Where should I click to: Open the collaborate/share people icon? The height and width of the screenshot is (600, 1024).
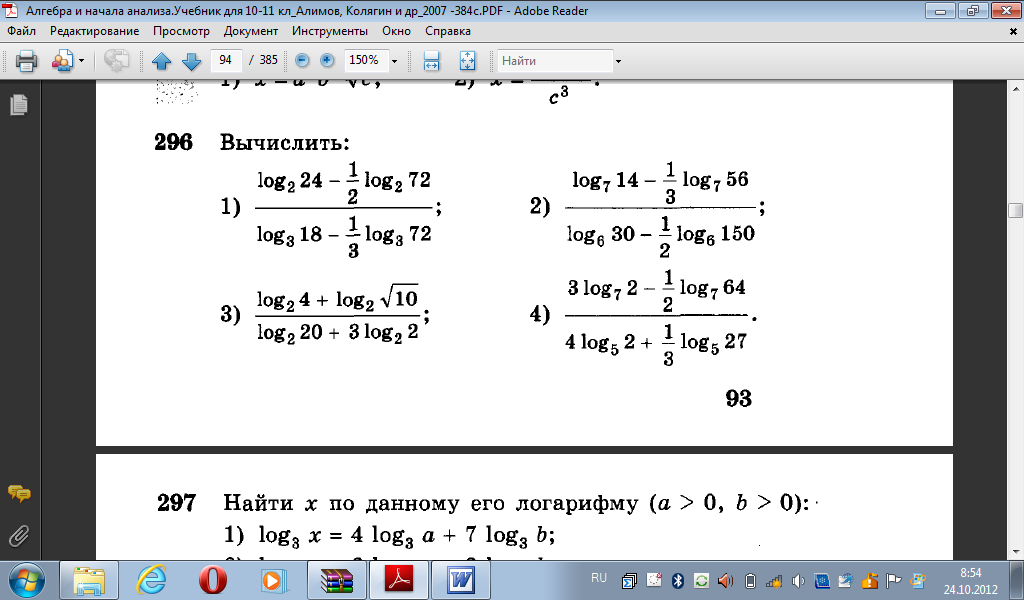[x=63, y=61]
